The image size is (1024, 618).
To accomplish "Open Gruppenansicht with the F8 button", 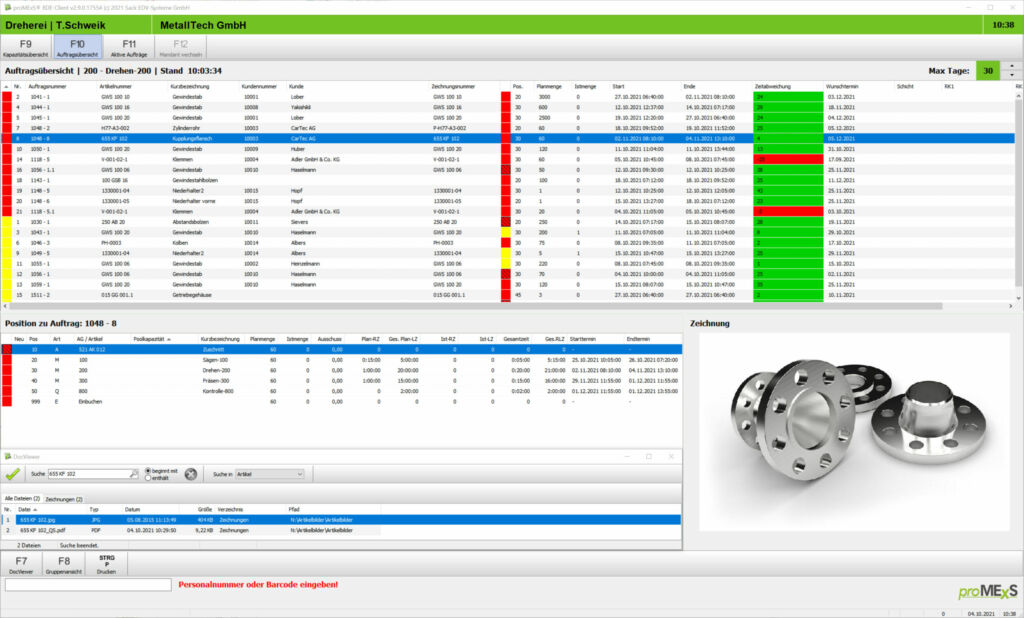I will point(64,565).
